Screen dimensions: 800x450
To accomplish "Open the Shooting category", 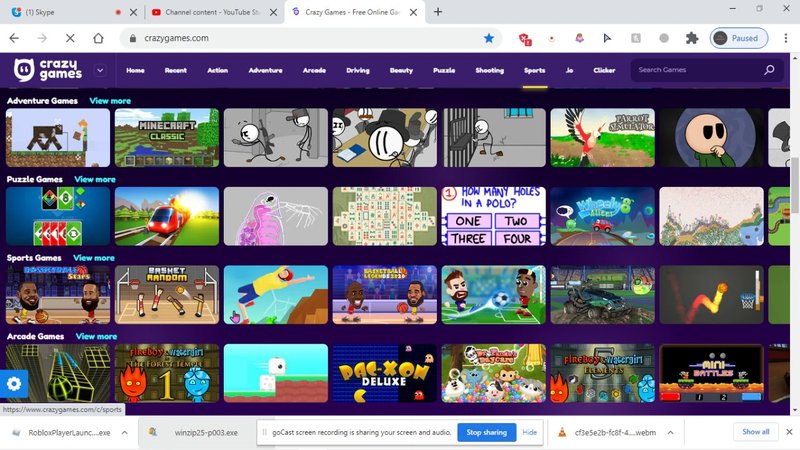I will click(x=489, y=70).
